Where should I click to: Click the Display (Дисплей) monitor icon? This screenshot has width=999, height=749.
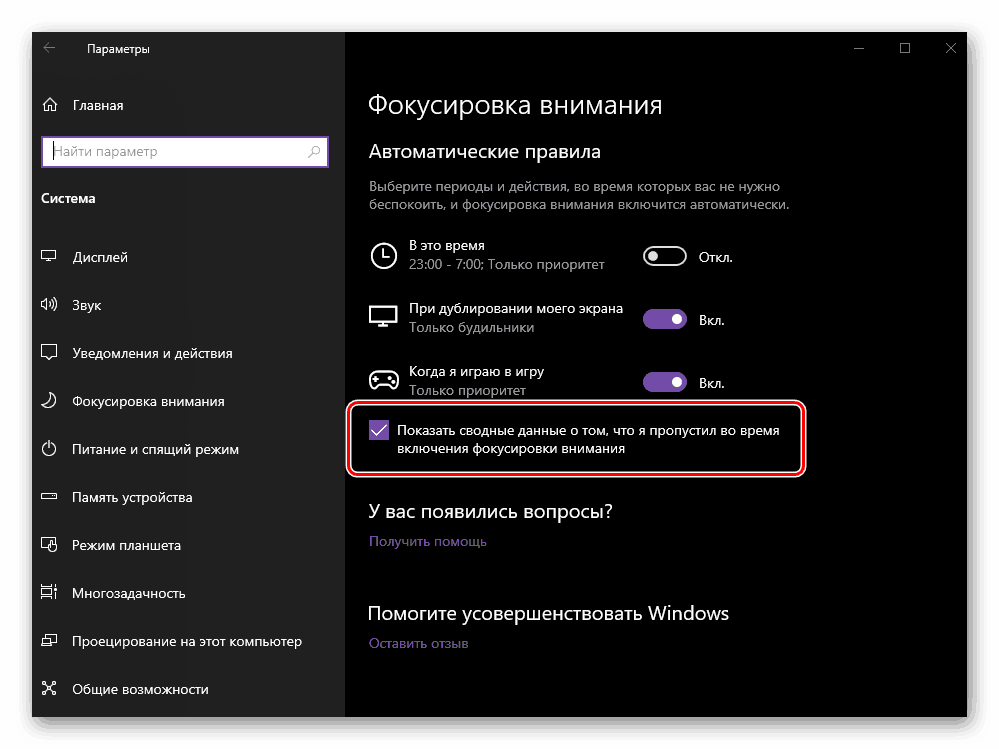click(49, 257)
